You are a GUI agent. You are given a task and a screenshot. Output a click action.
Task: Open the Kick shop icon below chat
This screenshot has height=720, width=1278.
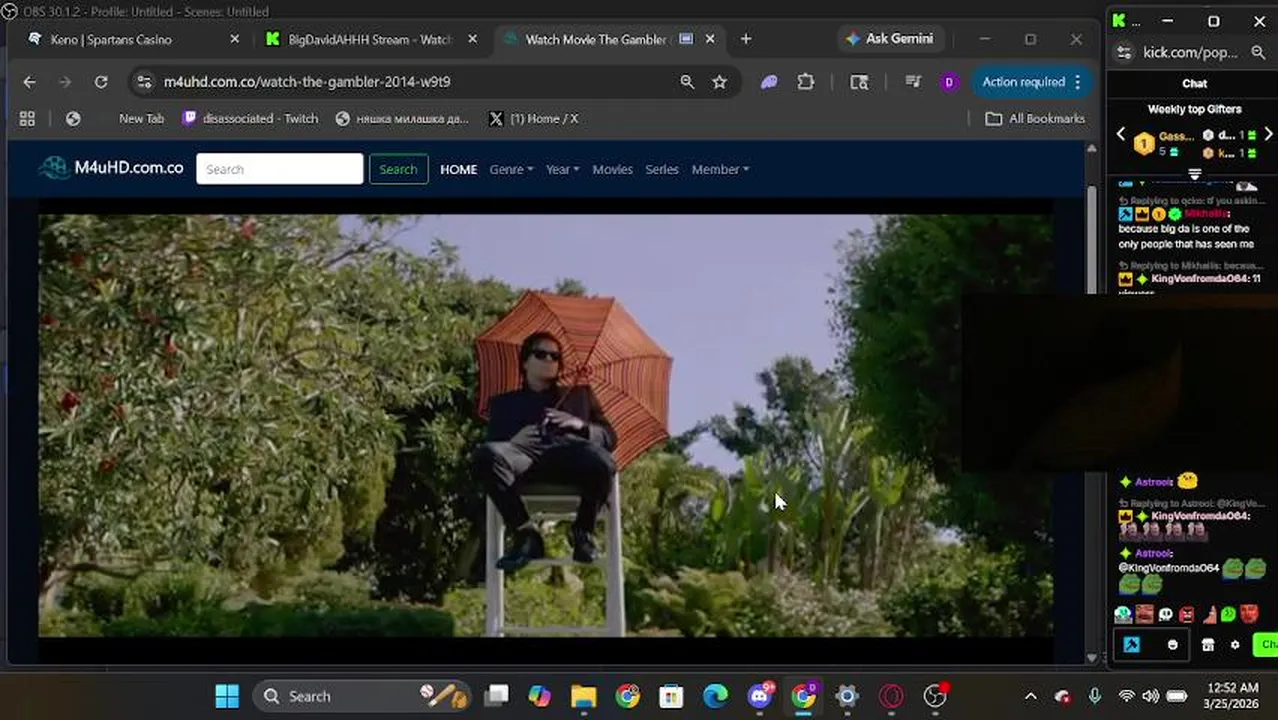point(1208,645)
